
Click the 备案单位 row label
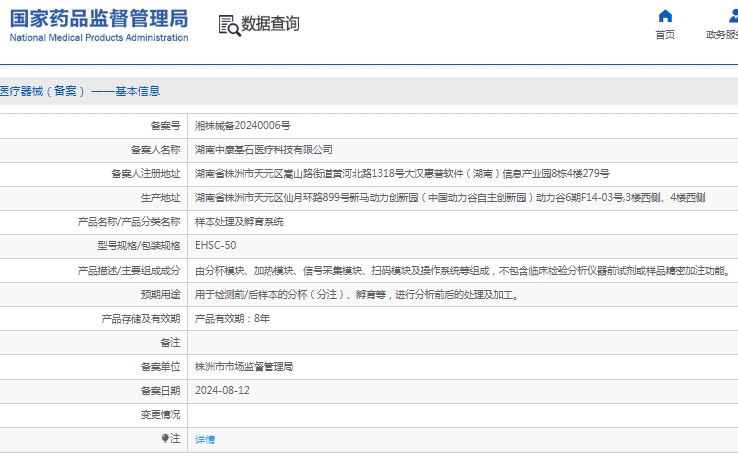pos(160,367)
